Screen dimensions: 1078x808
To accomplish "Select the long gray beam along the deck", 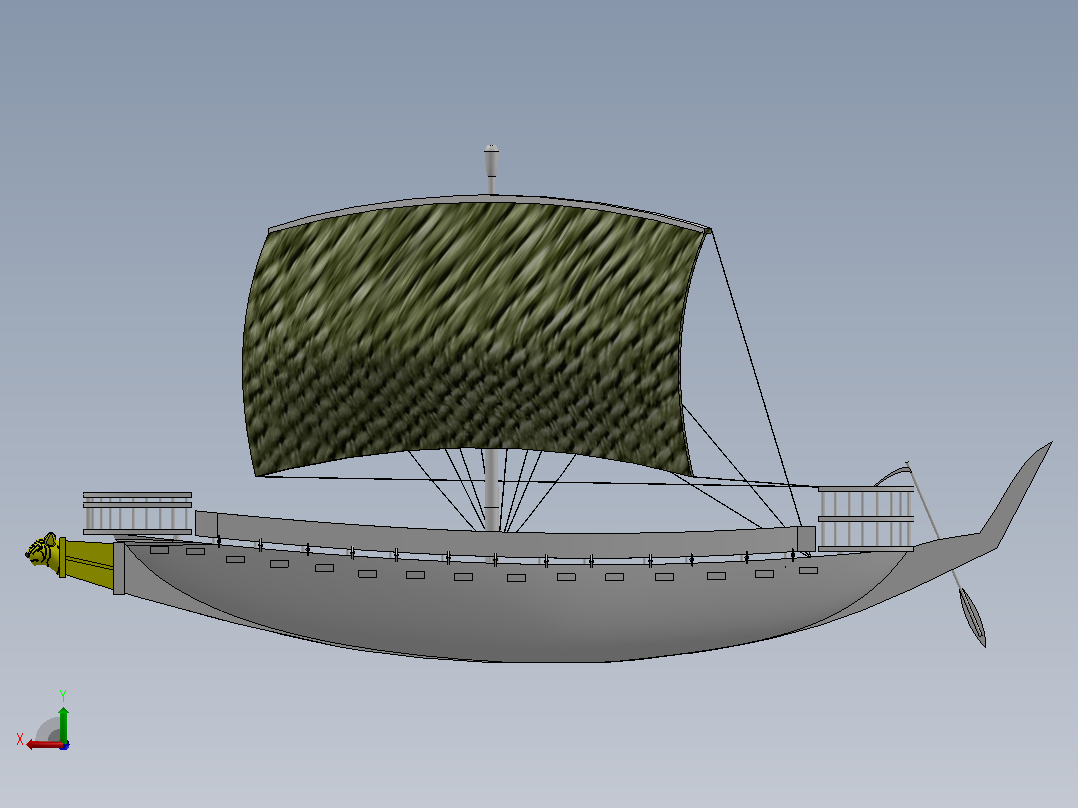I will 505,535.
